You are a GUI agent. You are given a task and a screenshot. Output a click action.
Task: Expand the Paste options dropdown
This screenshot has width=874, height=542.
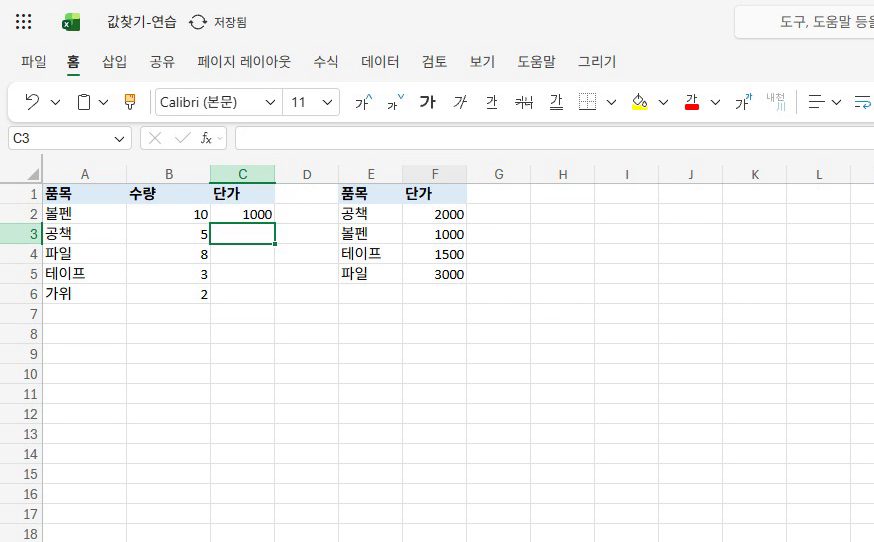pyautogui.click(x=104, y=103)
